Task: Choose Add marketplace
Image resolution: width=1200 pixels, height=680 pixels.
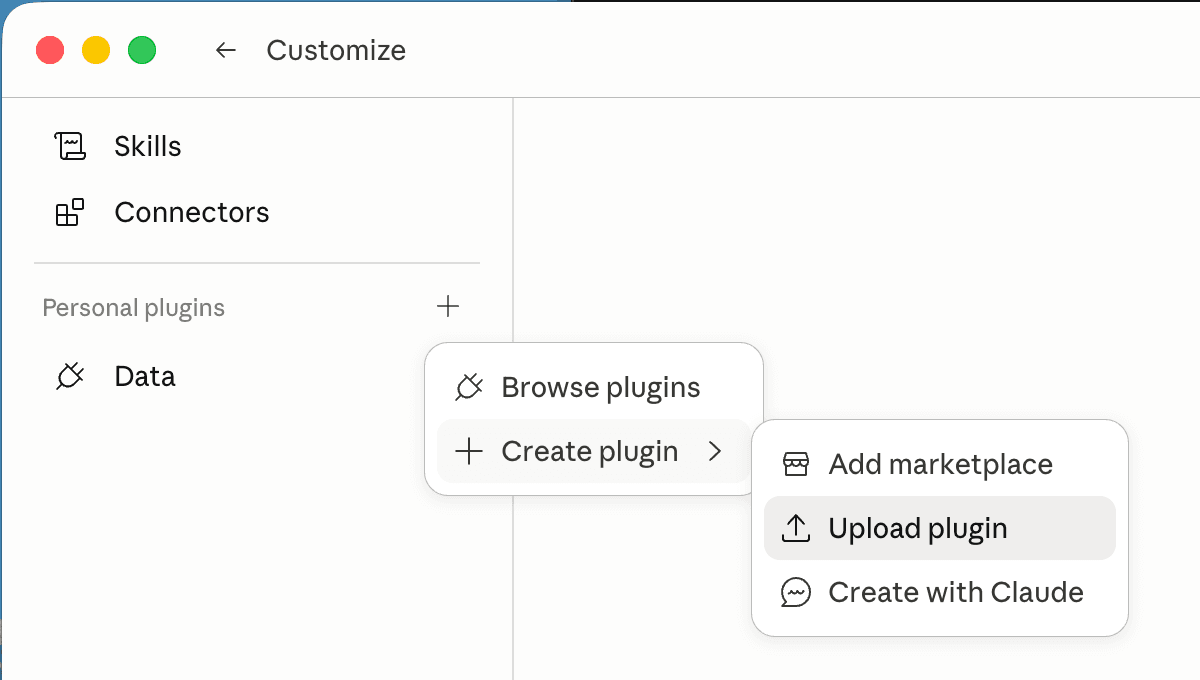Action: click(x=939, y=464)
